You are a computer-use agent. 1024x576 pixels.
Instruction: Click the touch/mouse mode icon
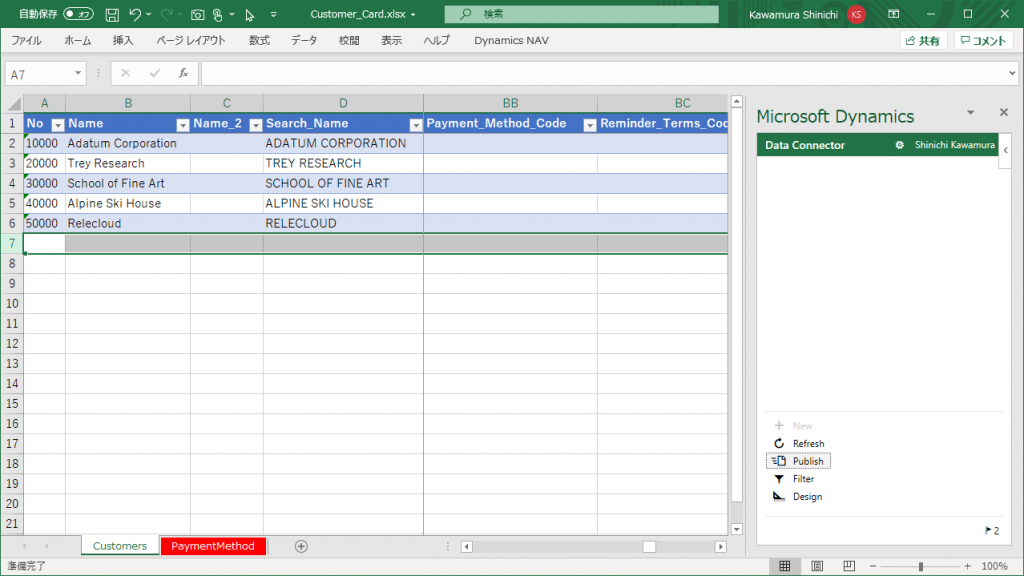coord(218,14)
